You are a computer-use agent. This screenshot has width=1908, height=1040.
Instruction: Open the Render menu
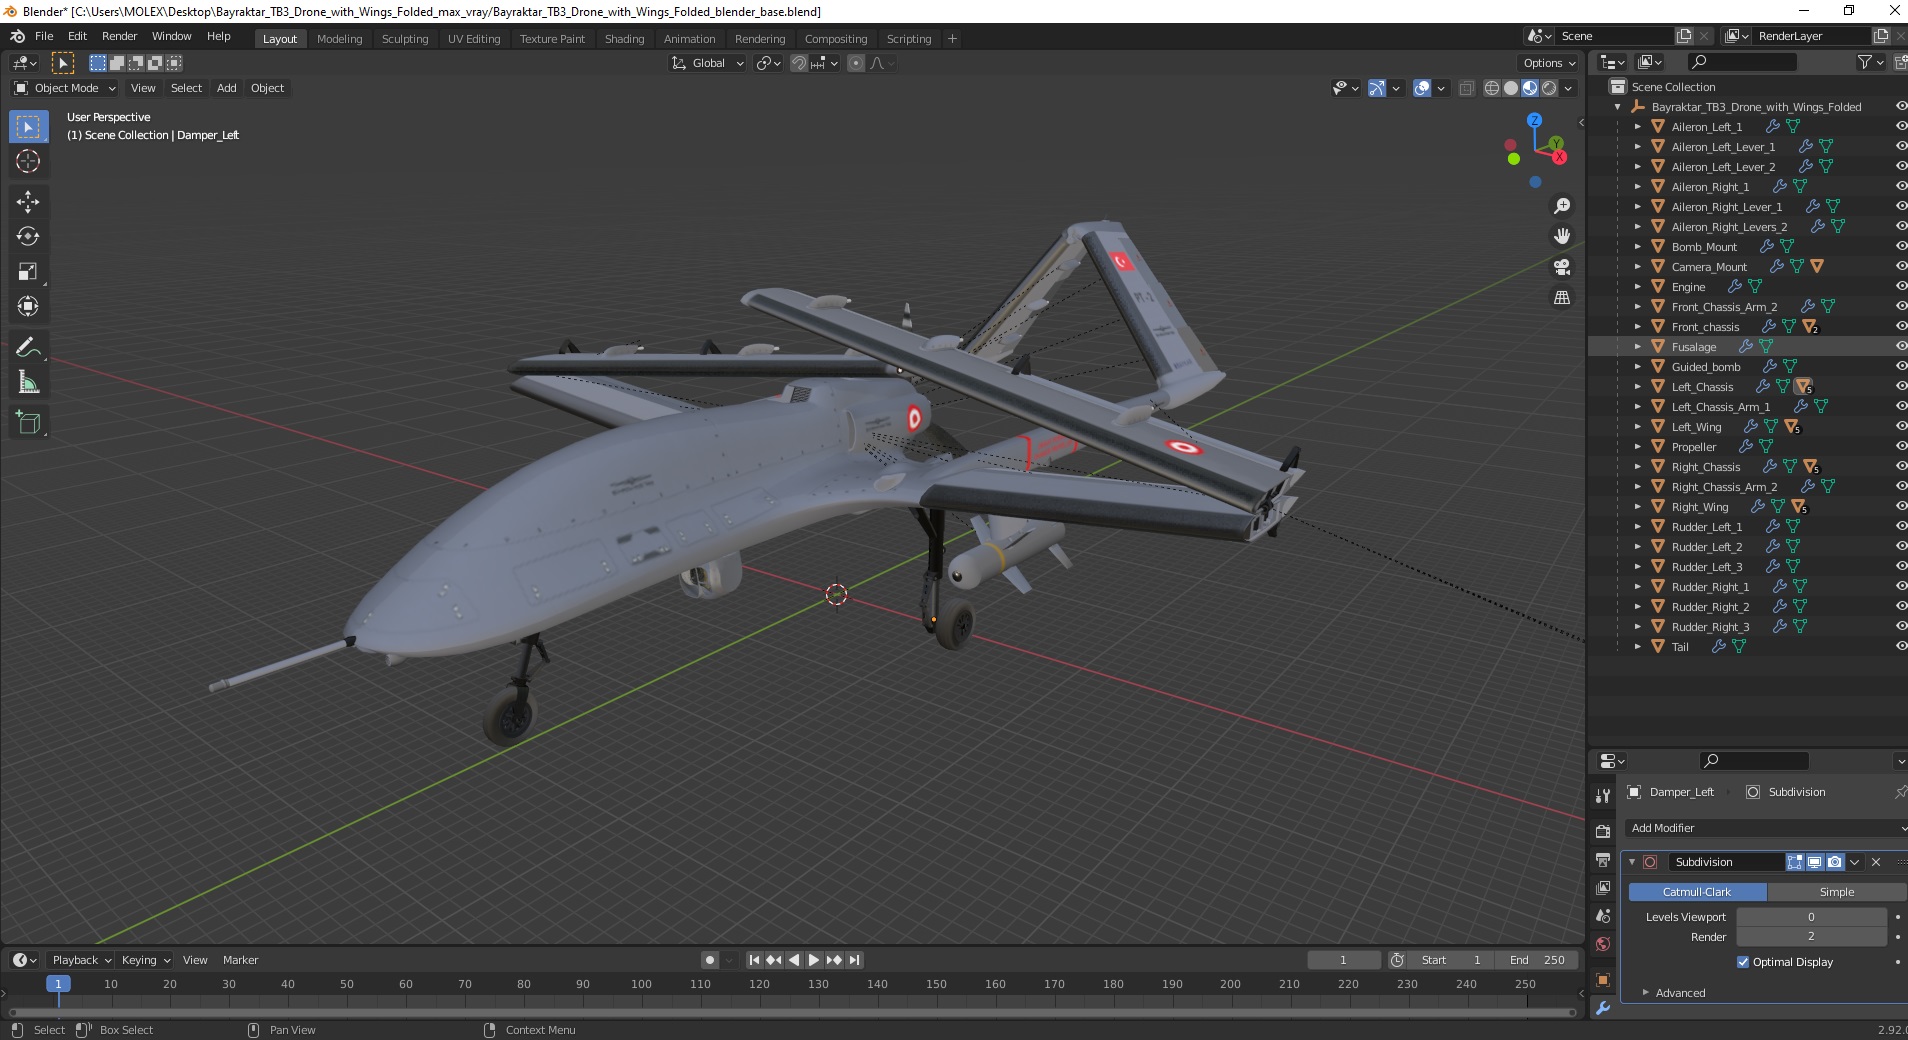119,36
